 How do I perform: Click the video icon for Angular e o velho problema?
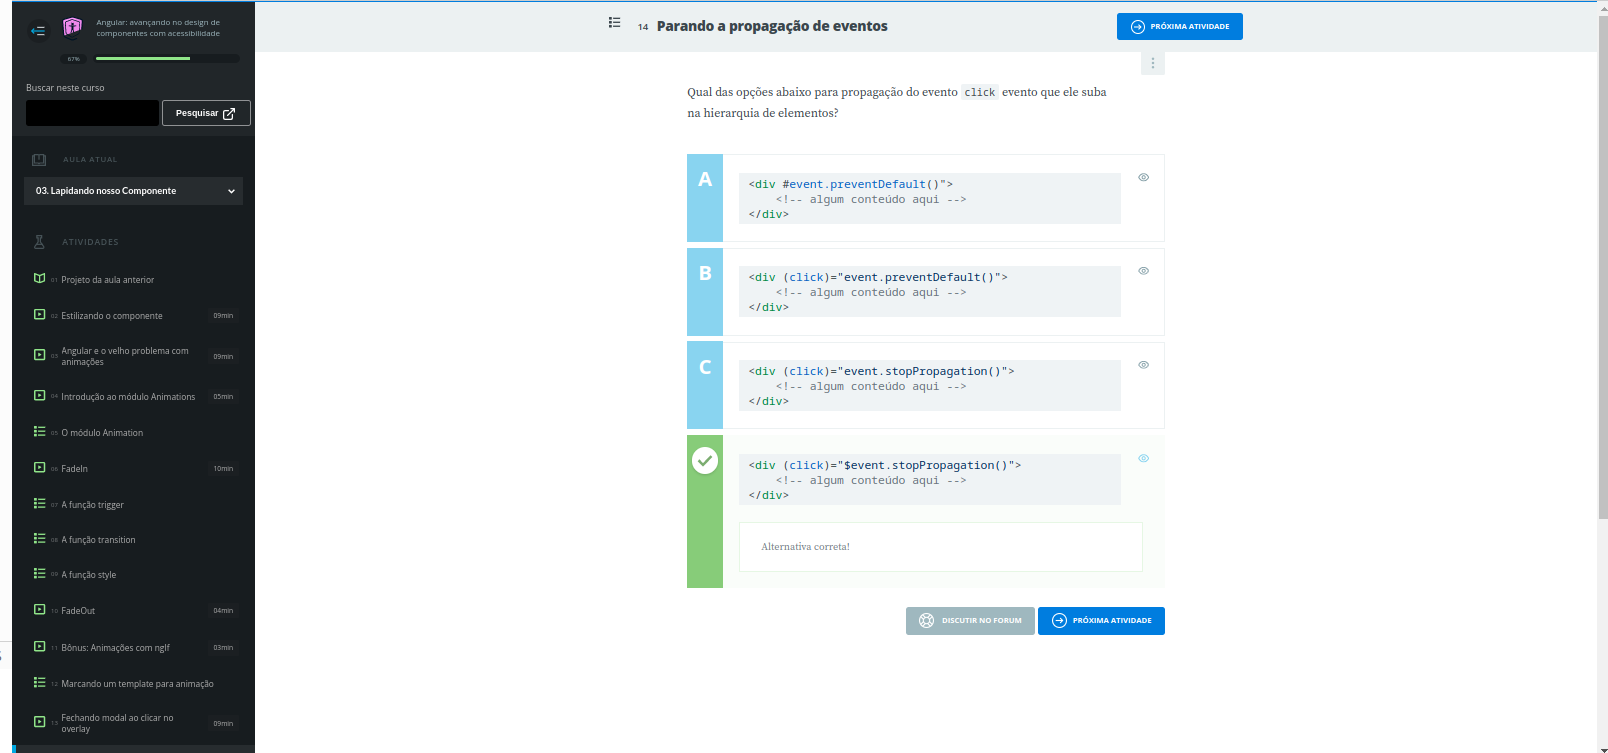coord(39,355)
